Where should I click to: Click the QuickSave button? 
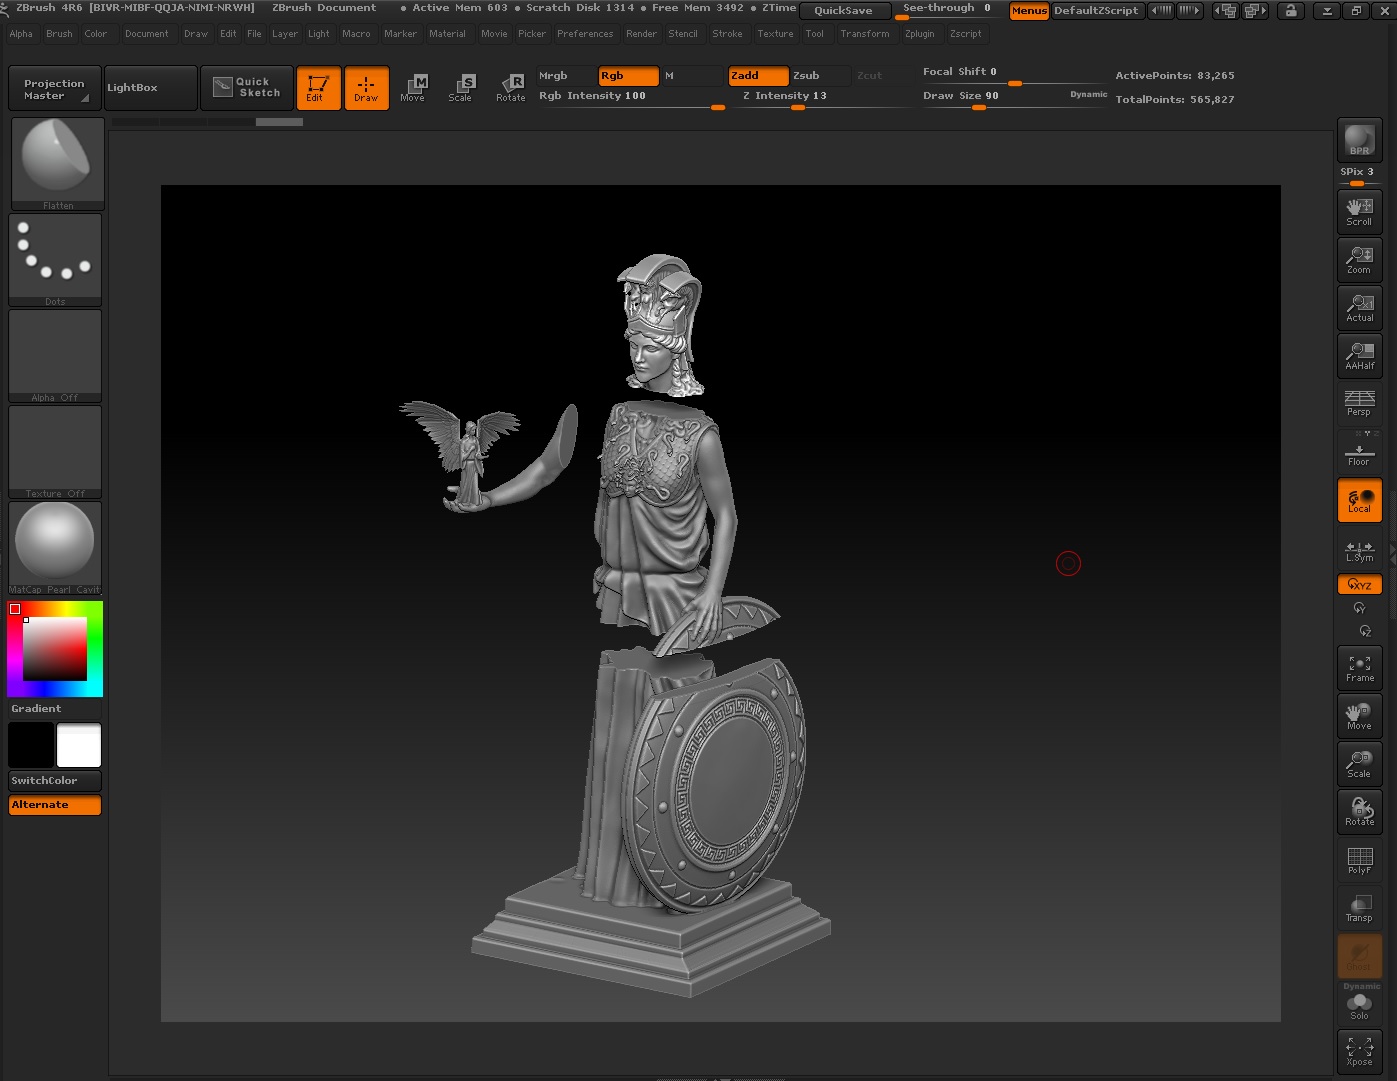coord(844,10)
